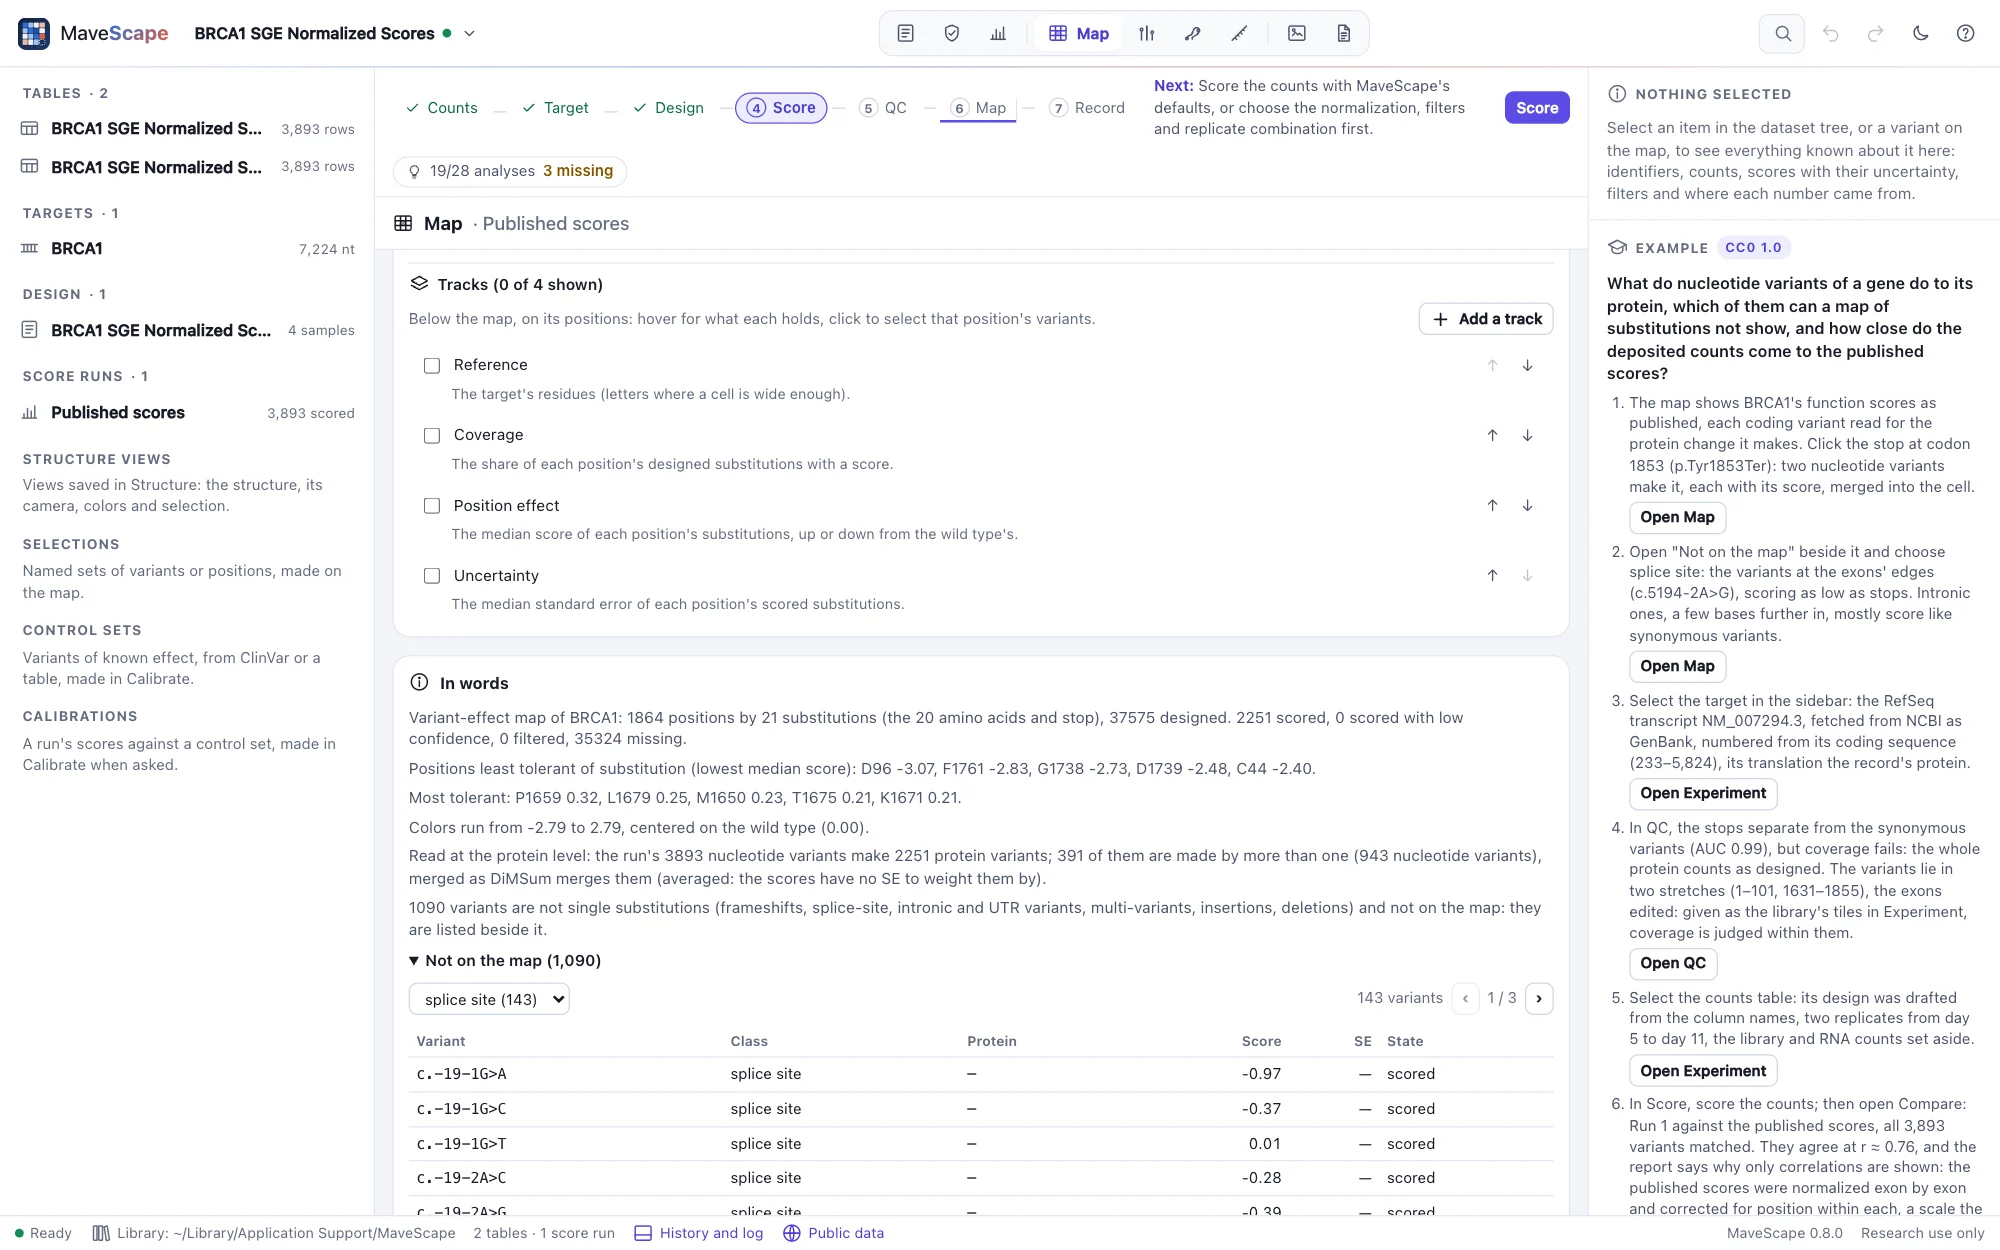2000x1250 pixels.
Task: Click the undo arrow icon
Action: point(1830,33)
